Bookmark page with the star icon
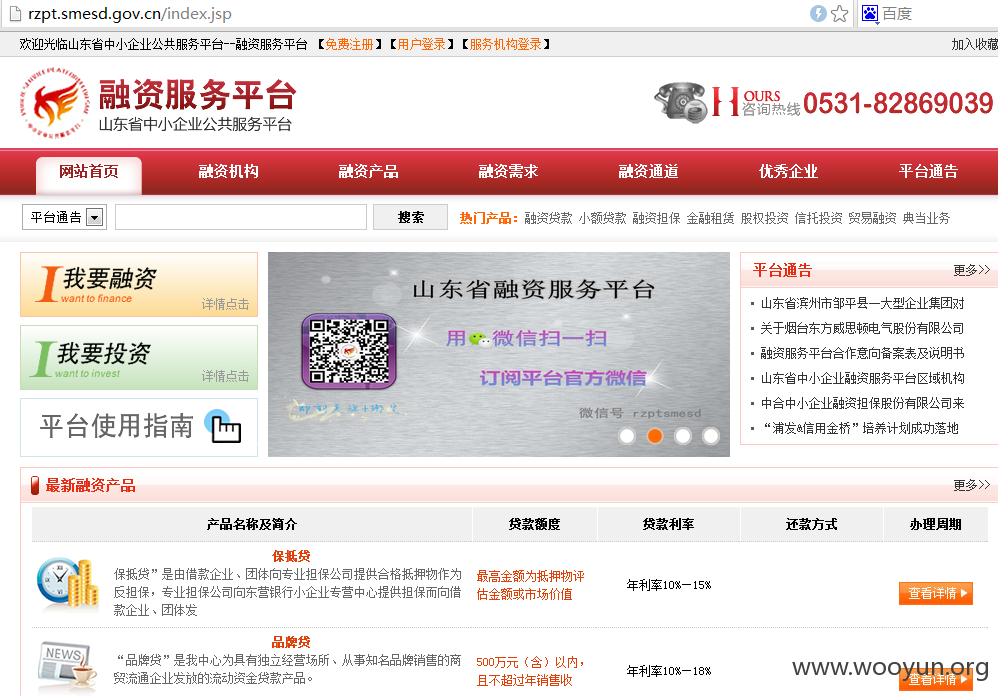This screenshot has height=696, width=998. point(840,13)
